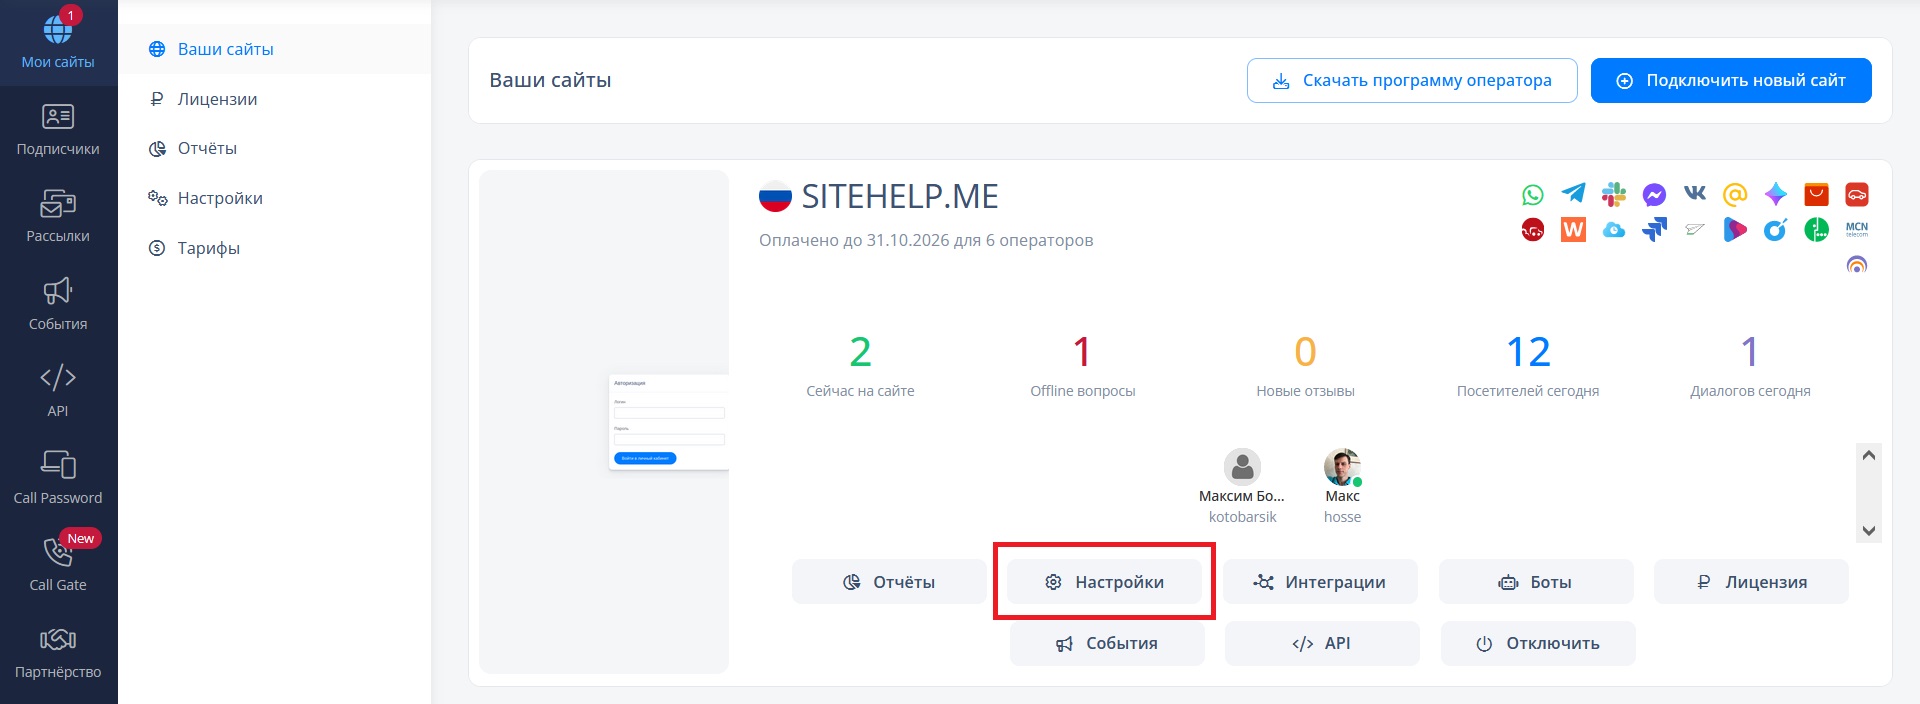Open the Telegram integration icon
The width and height of the screenshot is (1920, 704).
[1573, 194]
